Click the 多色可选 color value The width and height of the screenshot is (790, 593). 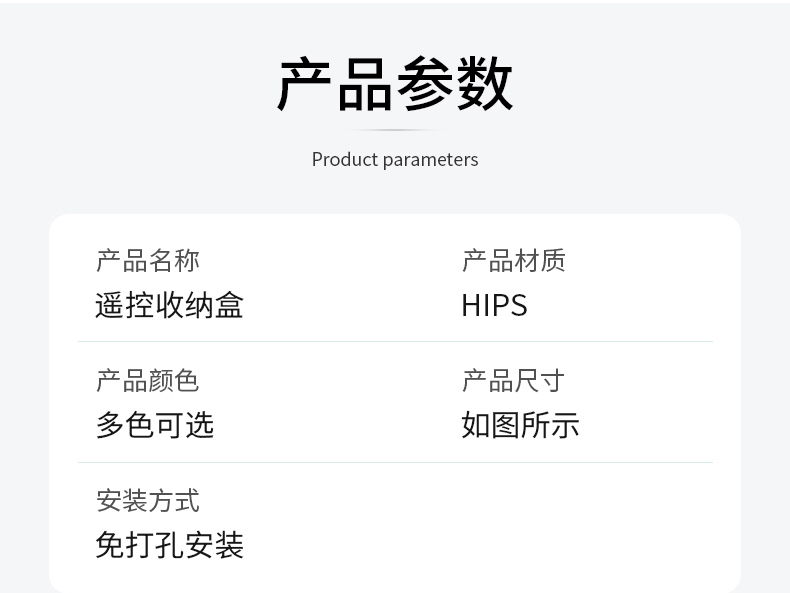click(x=155, y=425)
